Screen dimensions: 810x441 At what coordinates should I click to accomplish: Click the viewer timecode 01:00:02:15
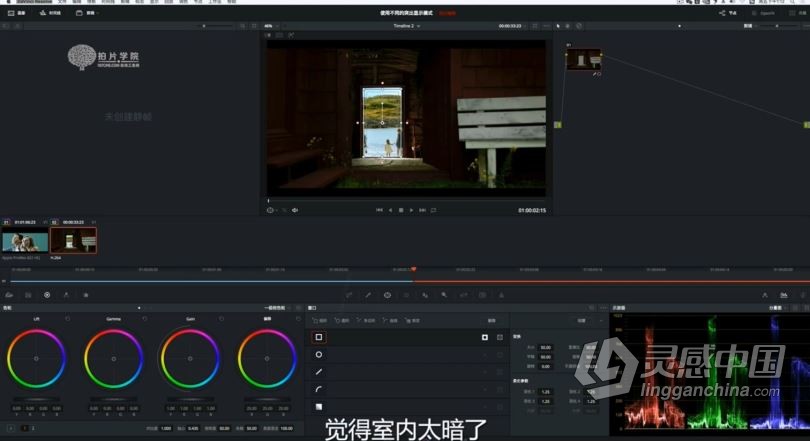coord(532,210)
